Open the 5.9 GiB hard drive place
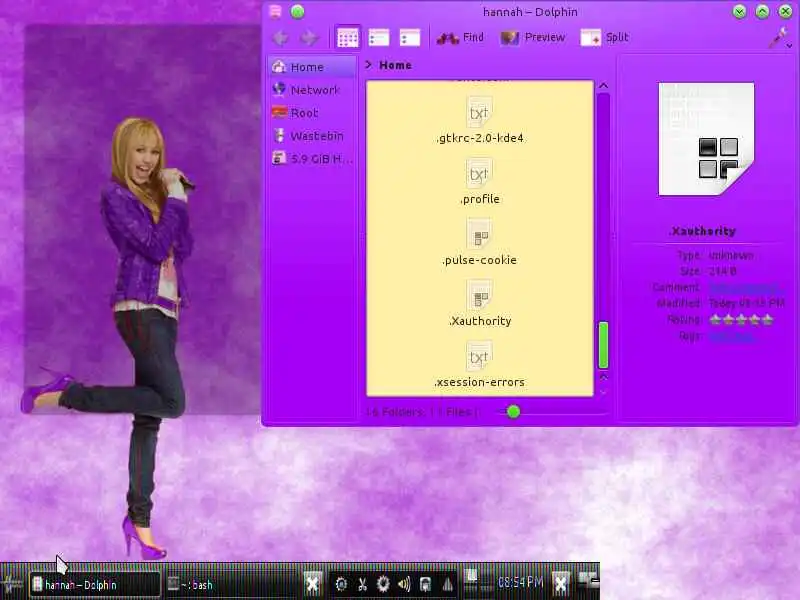 click(312, 159)
